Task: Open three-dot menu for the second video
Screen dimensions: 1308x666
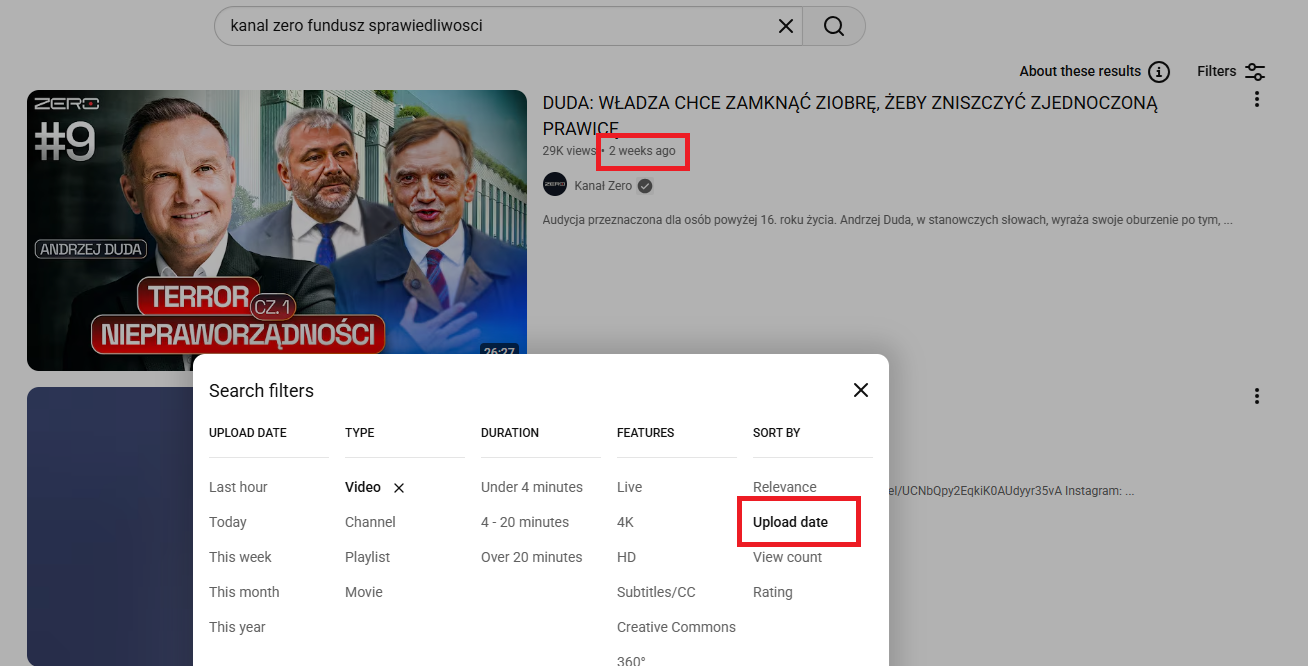Action: (x=1257, y=396)
